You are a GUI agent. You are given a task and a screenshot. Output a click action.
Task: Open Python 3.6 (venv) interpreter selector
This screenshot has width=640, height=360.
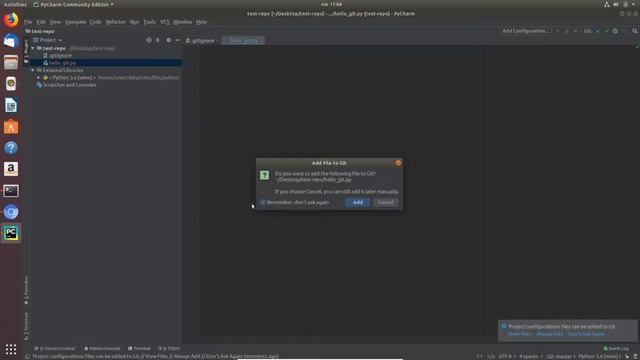point(600,356)
